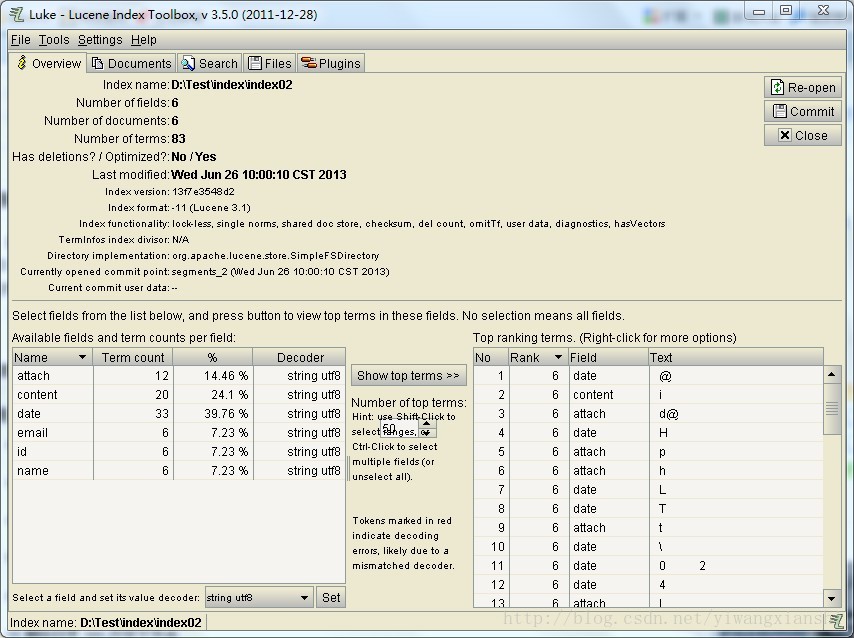Click the Decoder column header

pos(300,357)
